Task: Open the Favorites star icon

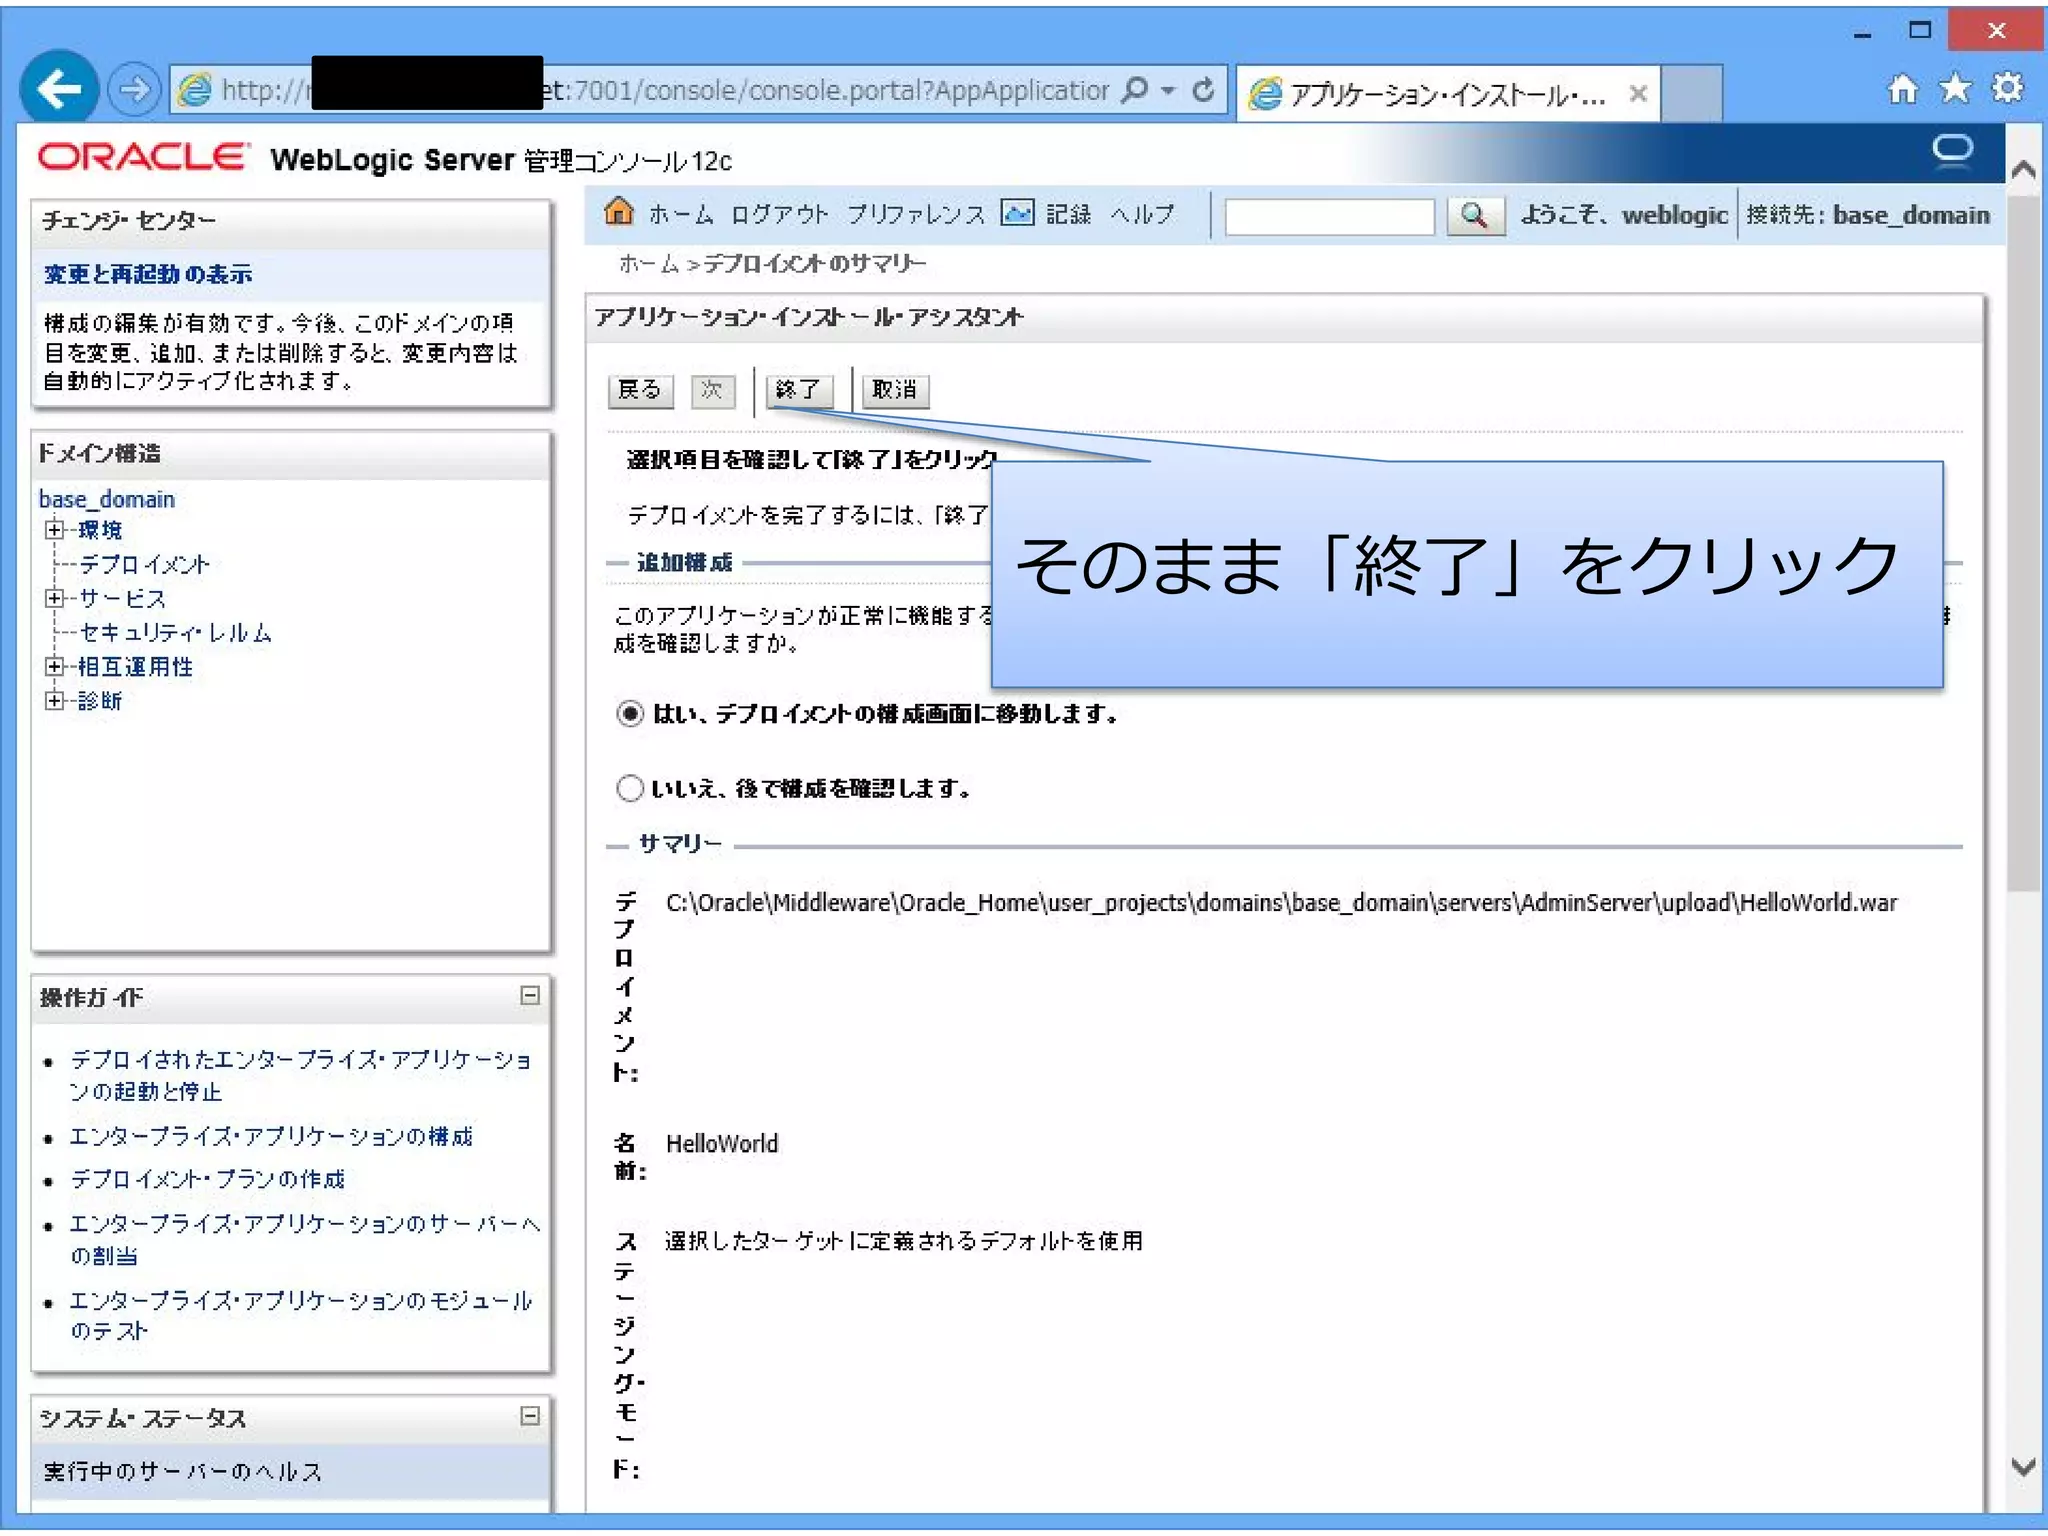Action: [1955, 90]
